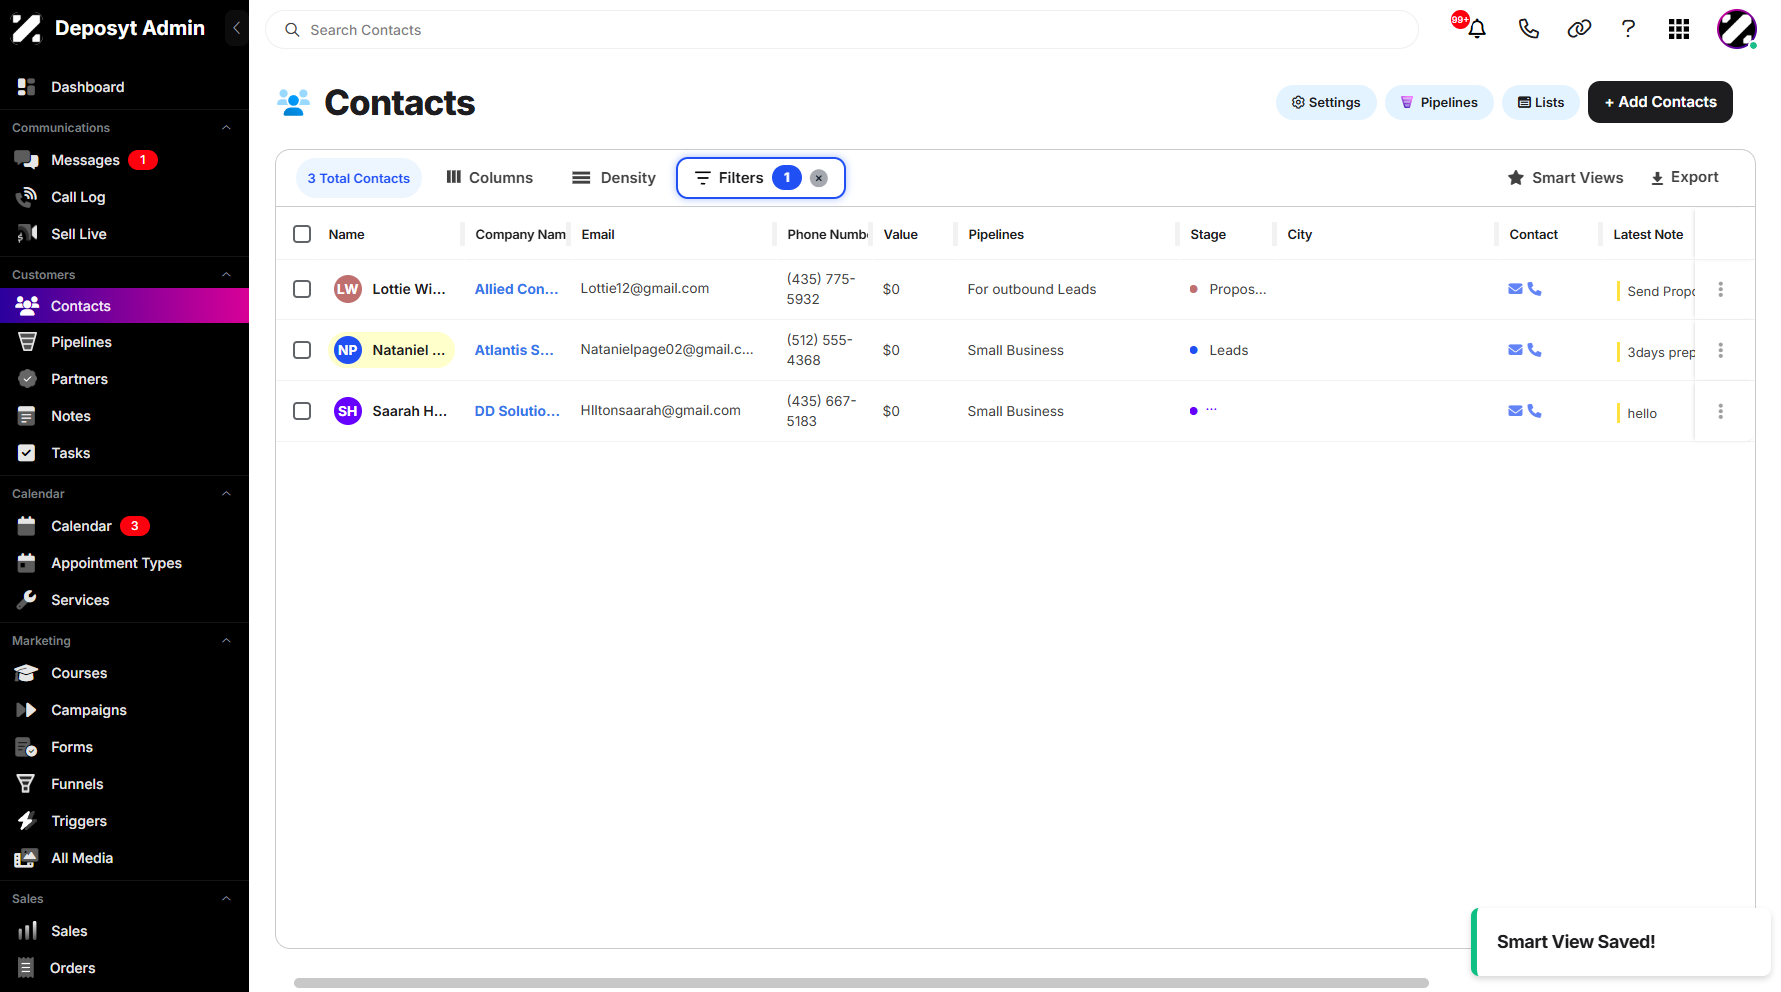This screenshot has height=992, width=1781.
Task: Click the Settings button
Action: coord(1326,102)
